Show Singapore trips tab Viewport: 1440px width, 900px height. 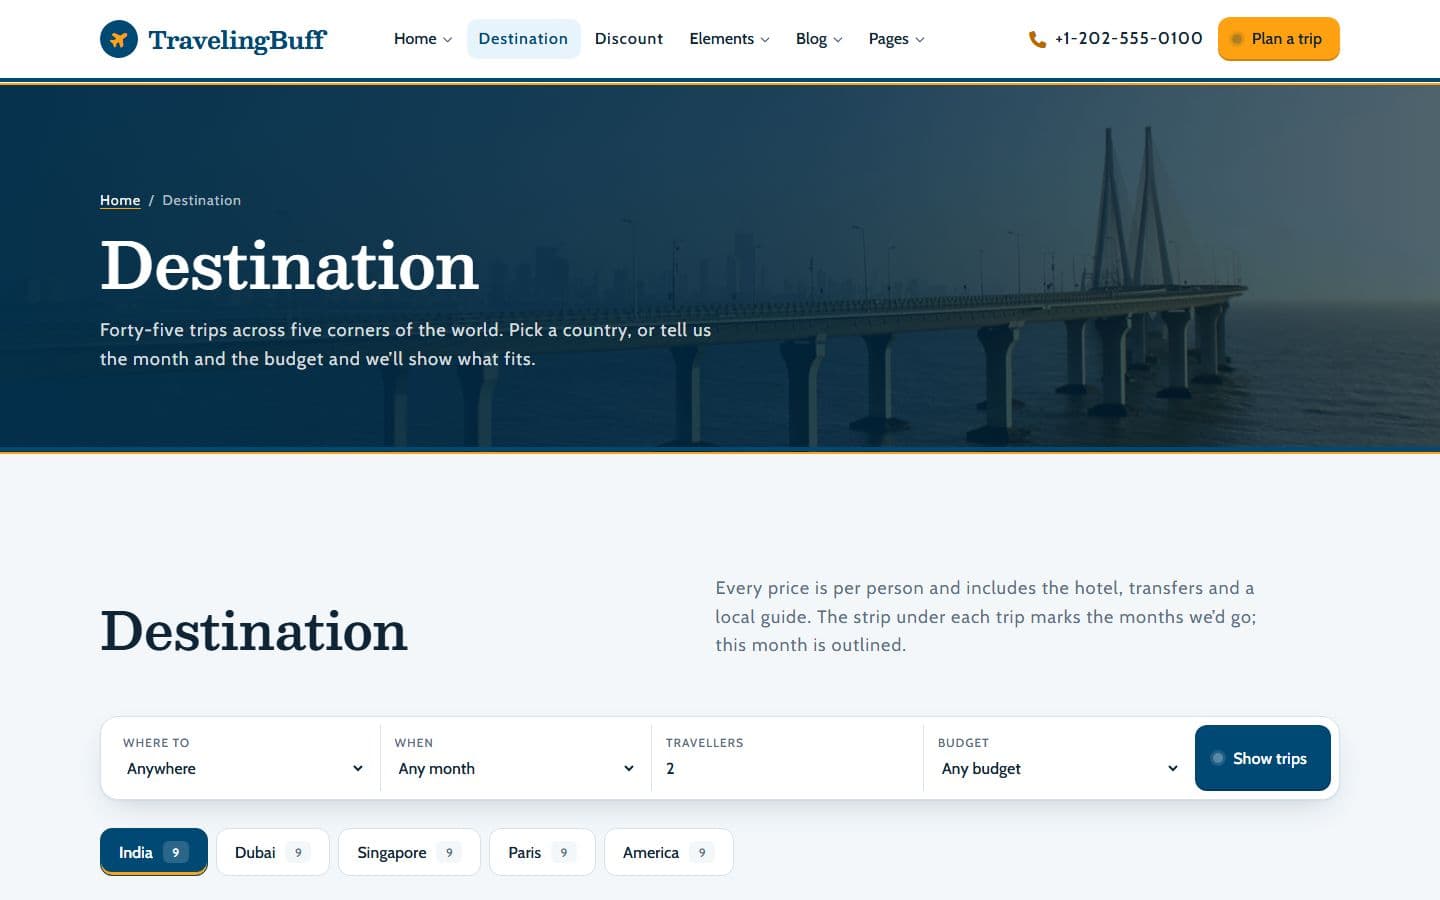[x=409, y=852]
